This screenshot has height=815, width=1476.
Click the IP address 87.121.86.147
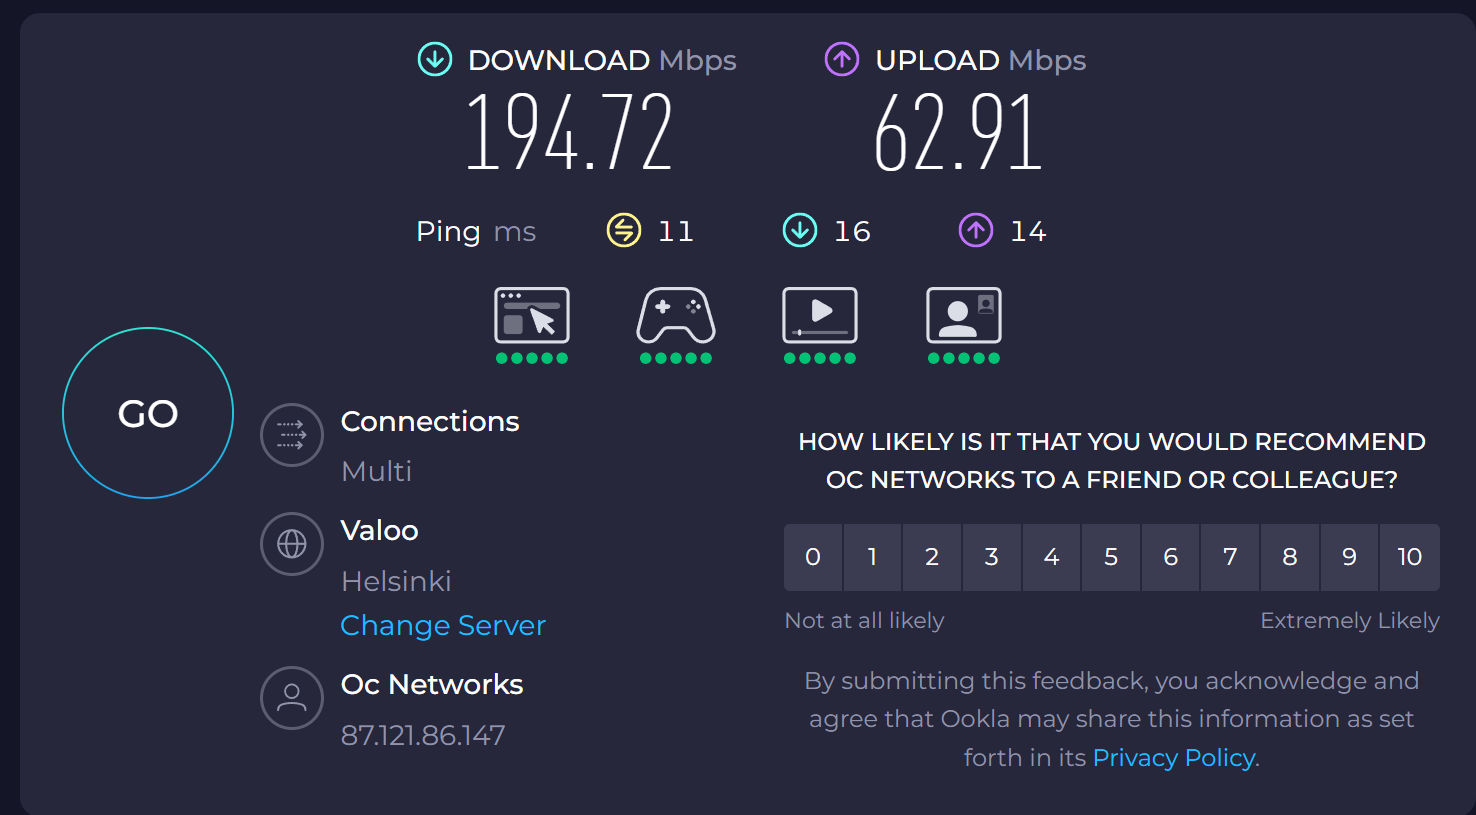[x=423, y=736]
